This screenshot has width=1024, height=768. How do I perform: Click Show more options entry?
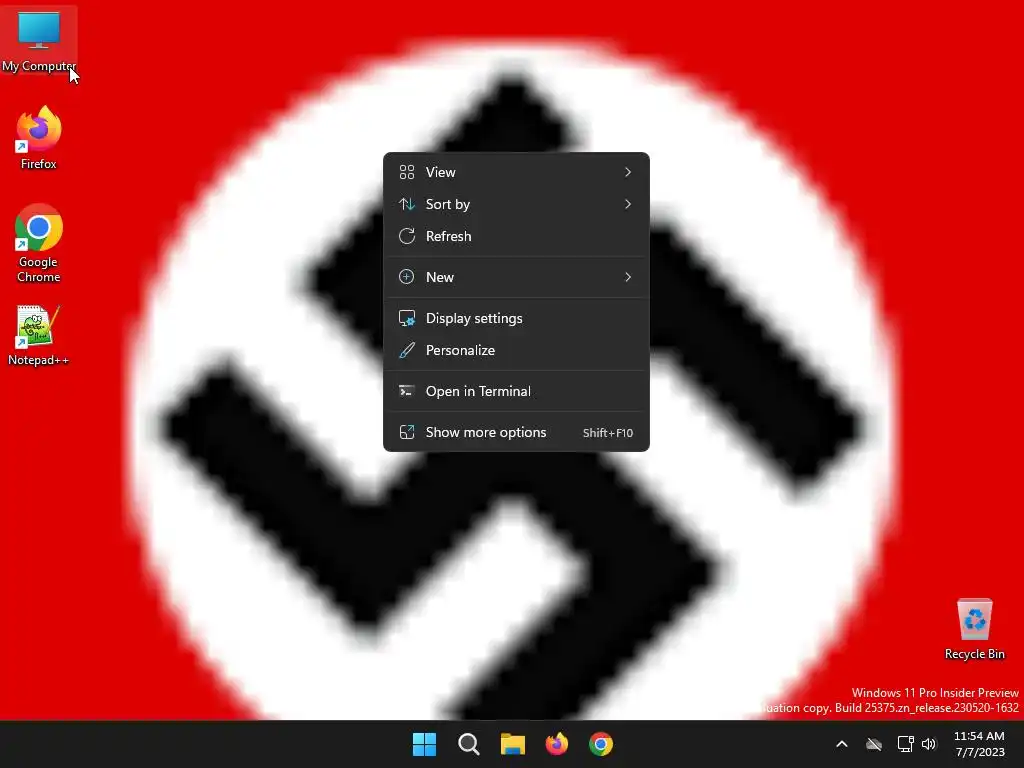516,432
